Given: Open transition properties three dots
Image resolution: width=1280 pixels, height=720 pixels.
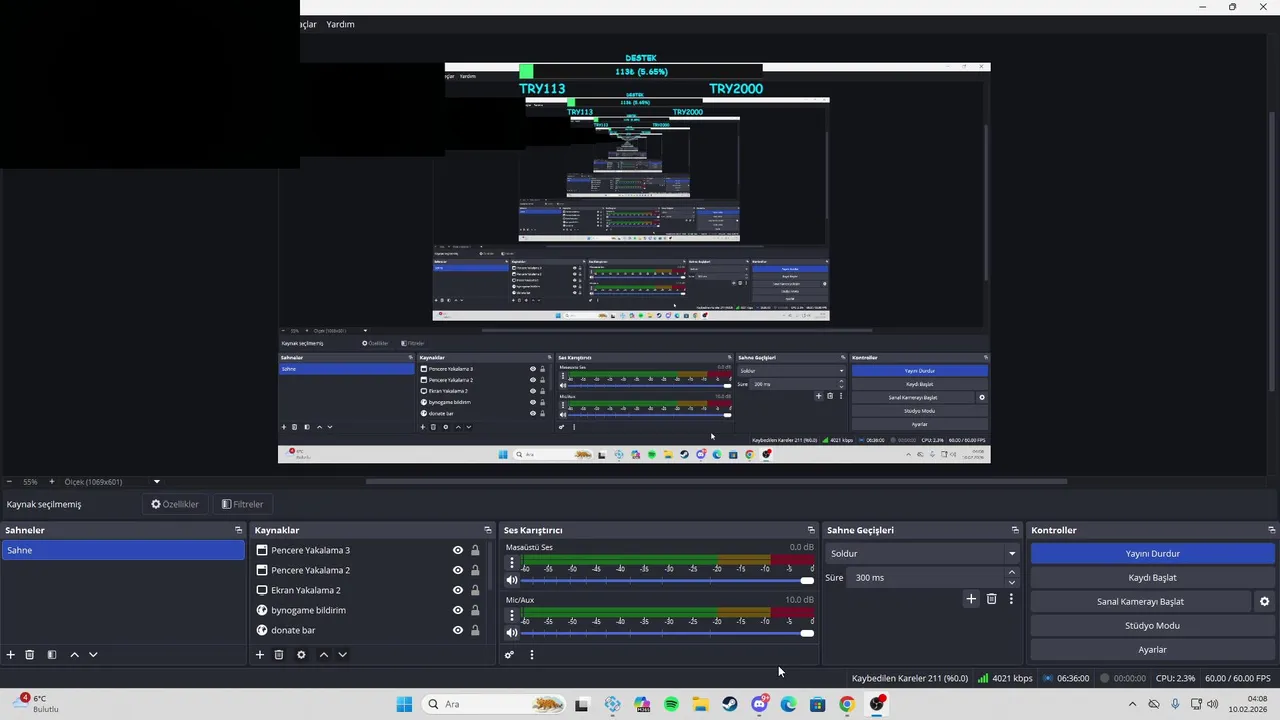Looking at the screenshot, I should pos(1011,599).
